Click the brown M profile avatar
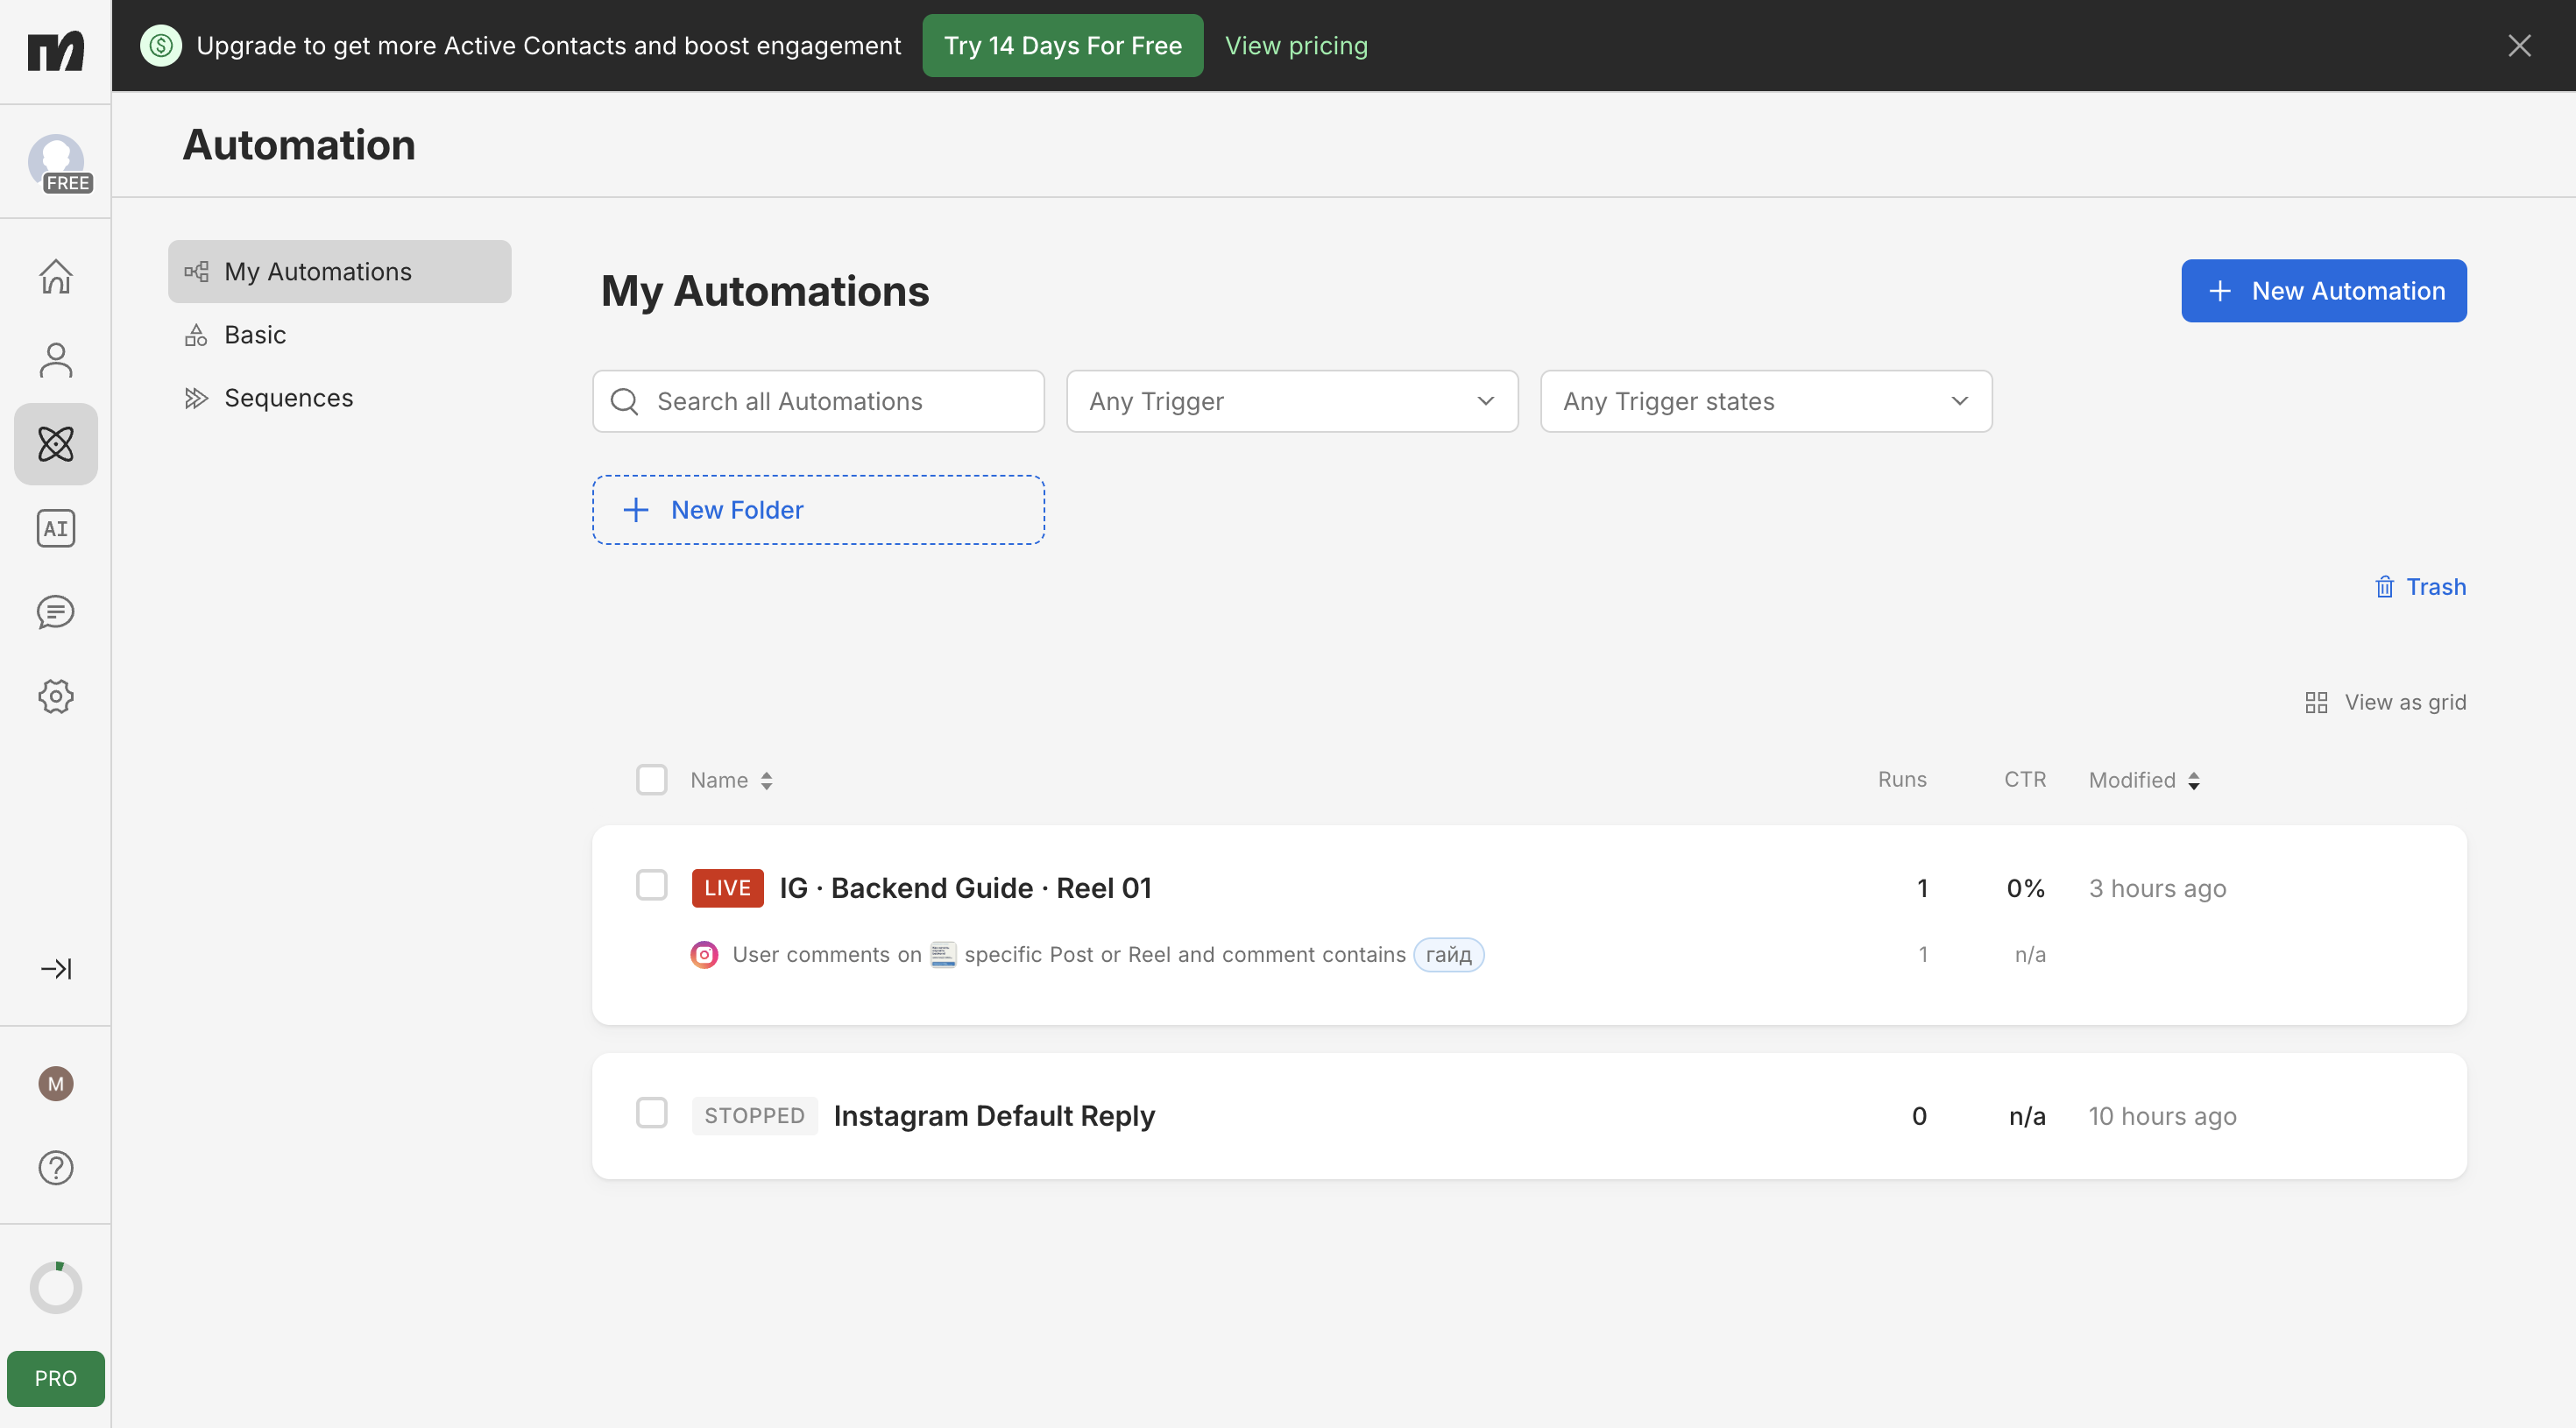 coord(56,1083)
